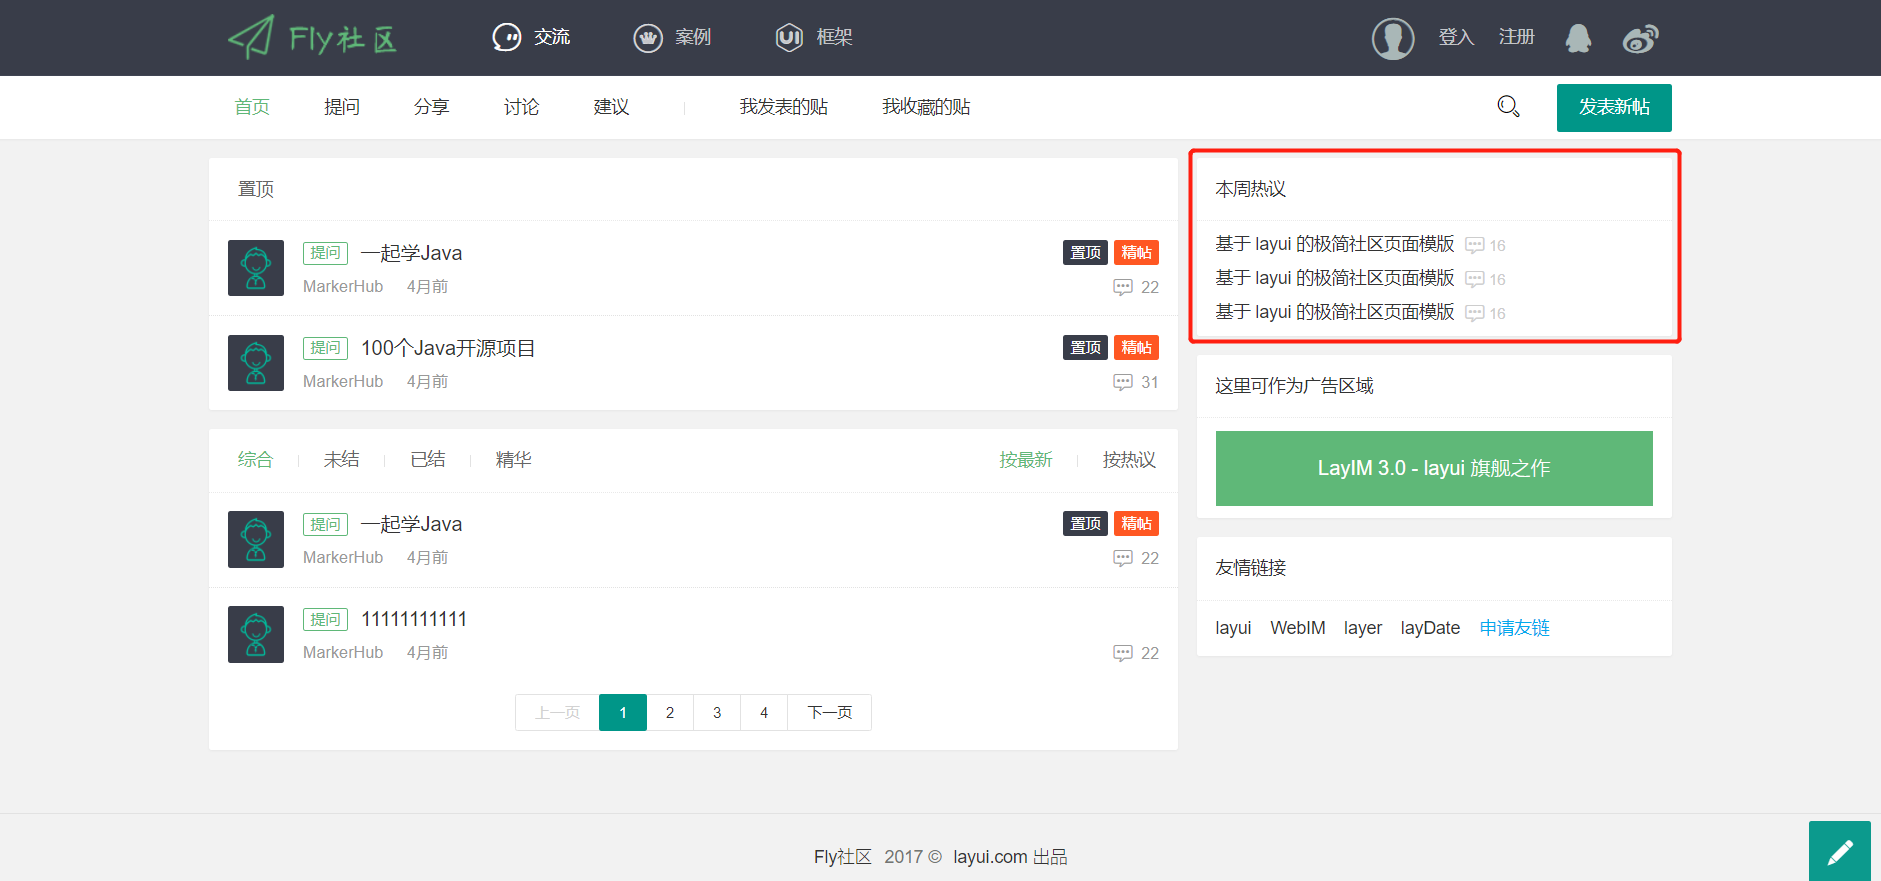Click LayIM 3.0 green ad banner
The width and height of the screenshot is (1881, 881).
1434,468
